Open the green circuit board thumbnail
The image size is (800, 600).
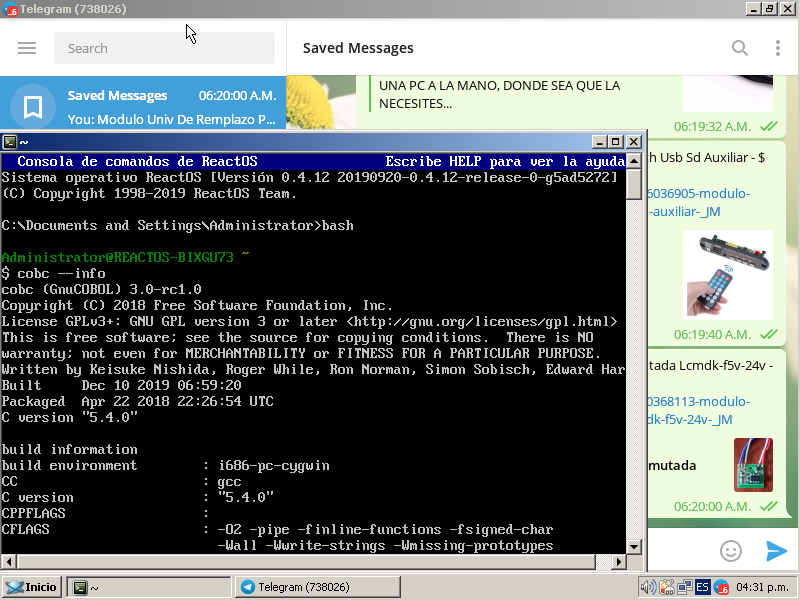coord(753,465)
